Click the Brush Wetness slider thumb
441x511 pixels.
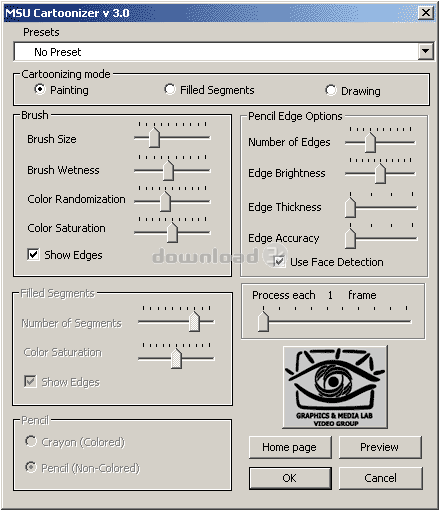[168, 170]
